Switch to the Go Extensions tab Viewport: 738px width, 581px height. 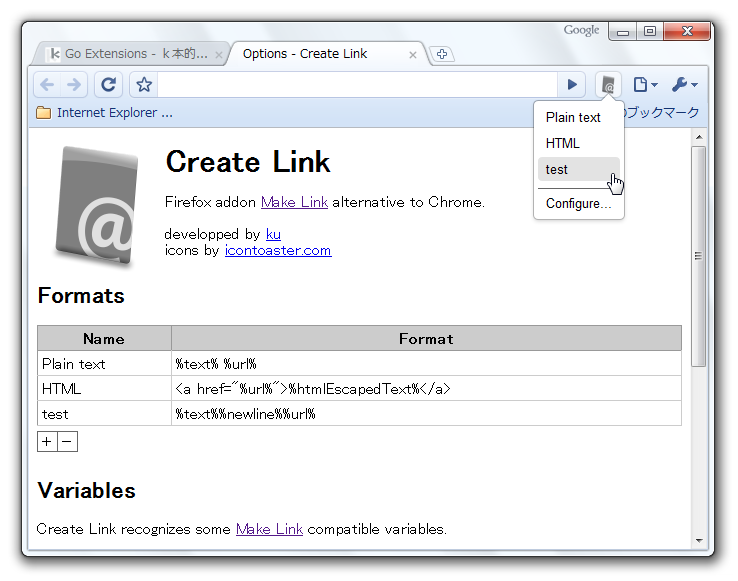click(129, 54)
